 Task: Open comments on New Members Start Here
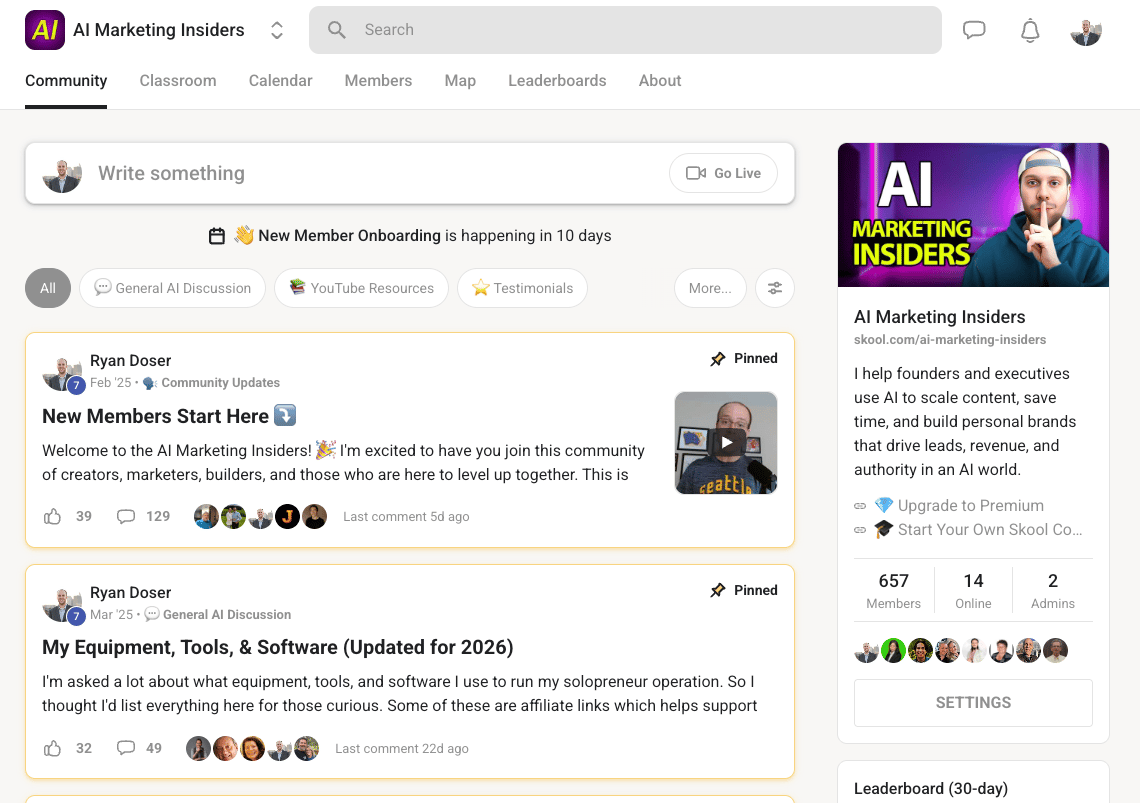(126, 516)
